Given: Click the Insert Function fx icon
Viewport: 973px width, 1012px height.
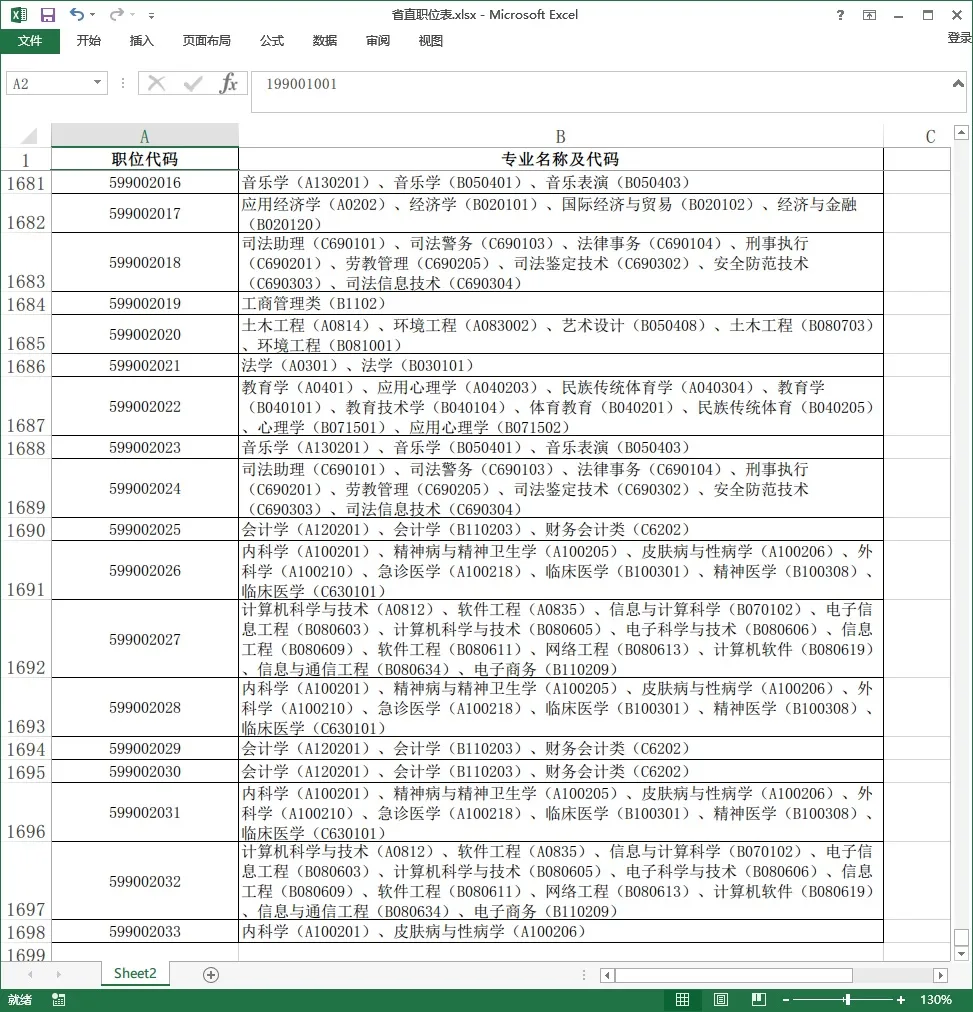Looking at the screenshot, I should 229,84.
